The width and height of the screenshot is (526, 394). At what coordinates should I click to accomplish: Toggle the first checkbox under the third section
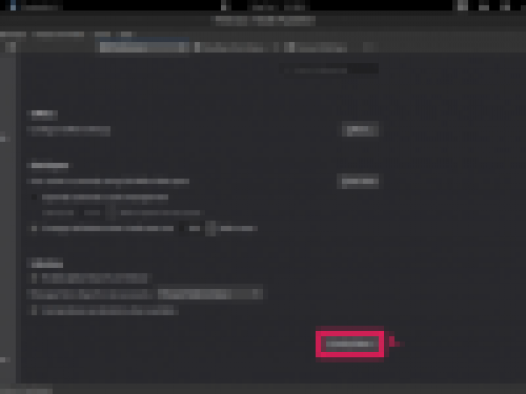[x=34, y=278]
